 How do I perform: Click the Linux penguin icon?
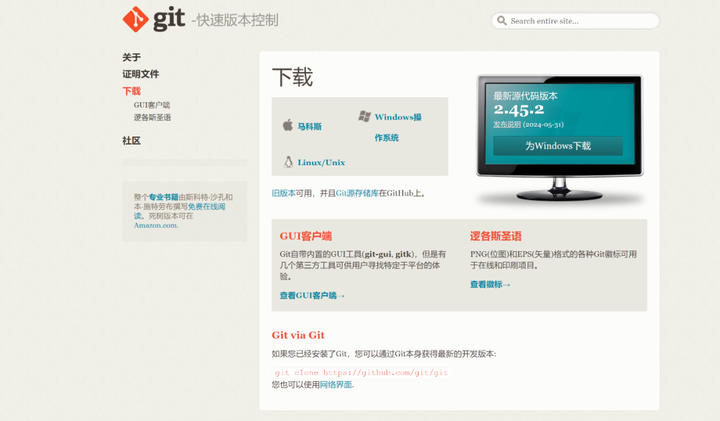tap(288, 162)
